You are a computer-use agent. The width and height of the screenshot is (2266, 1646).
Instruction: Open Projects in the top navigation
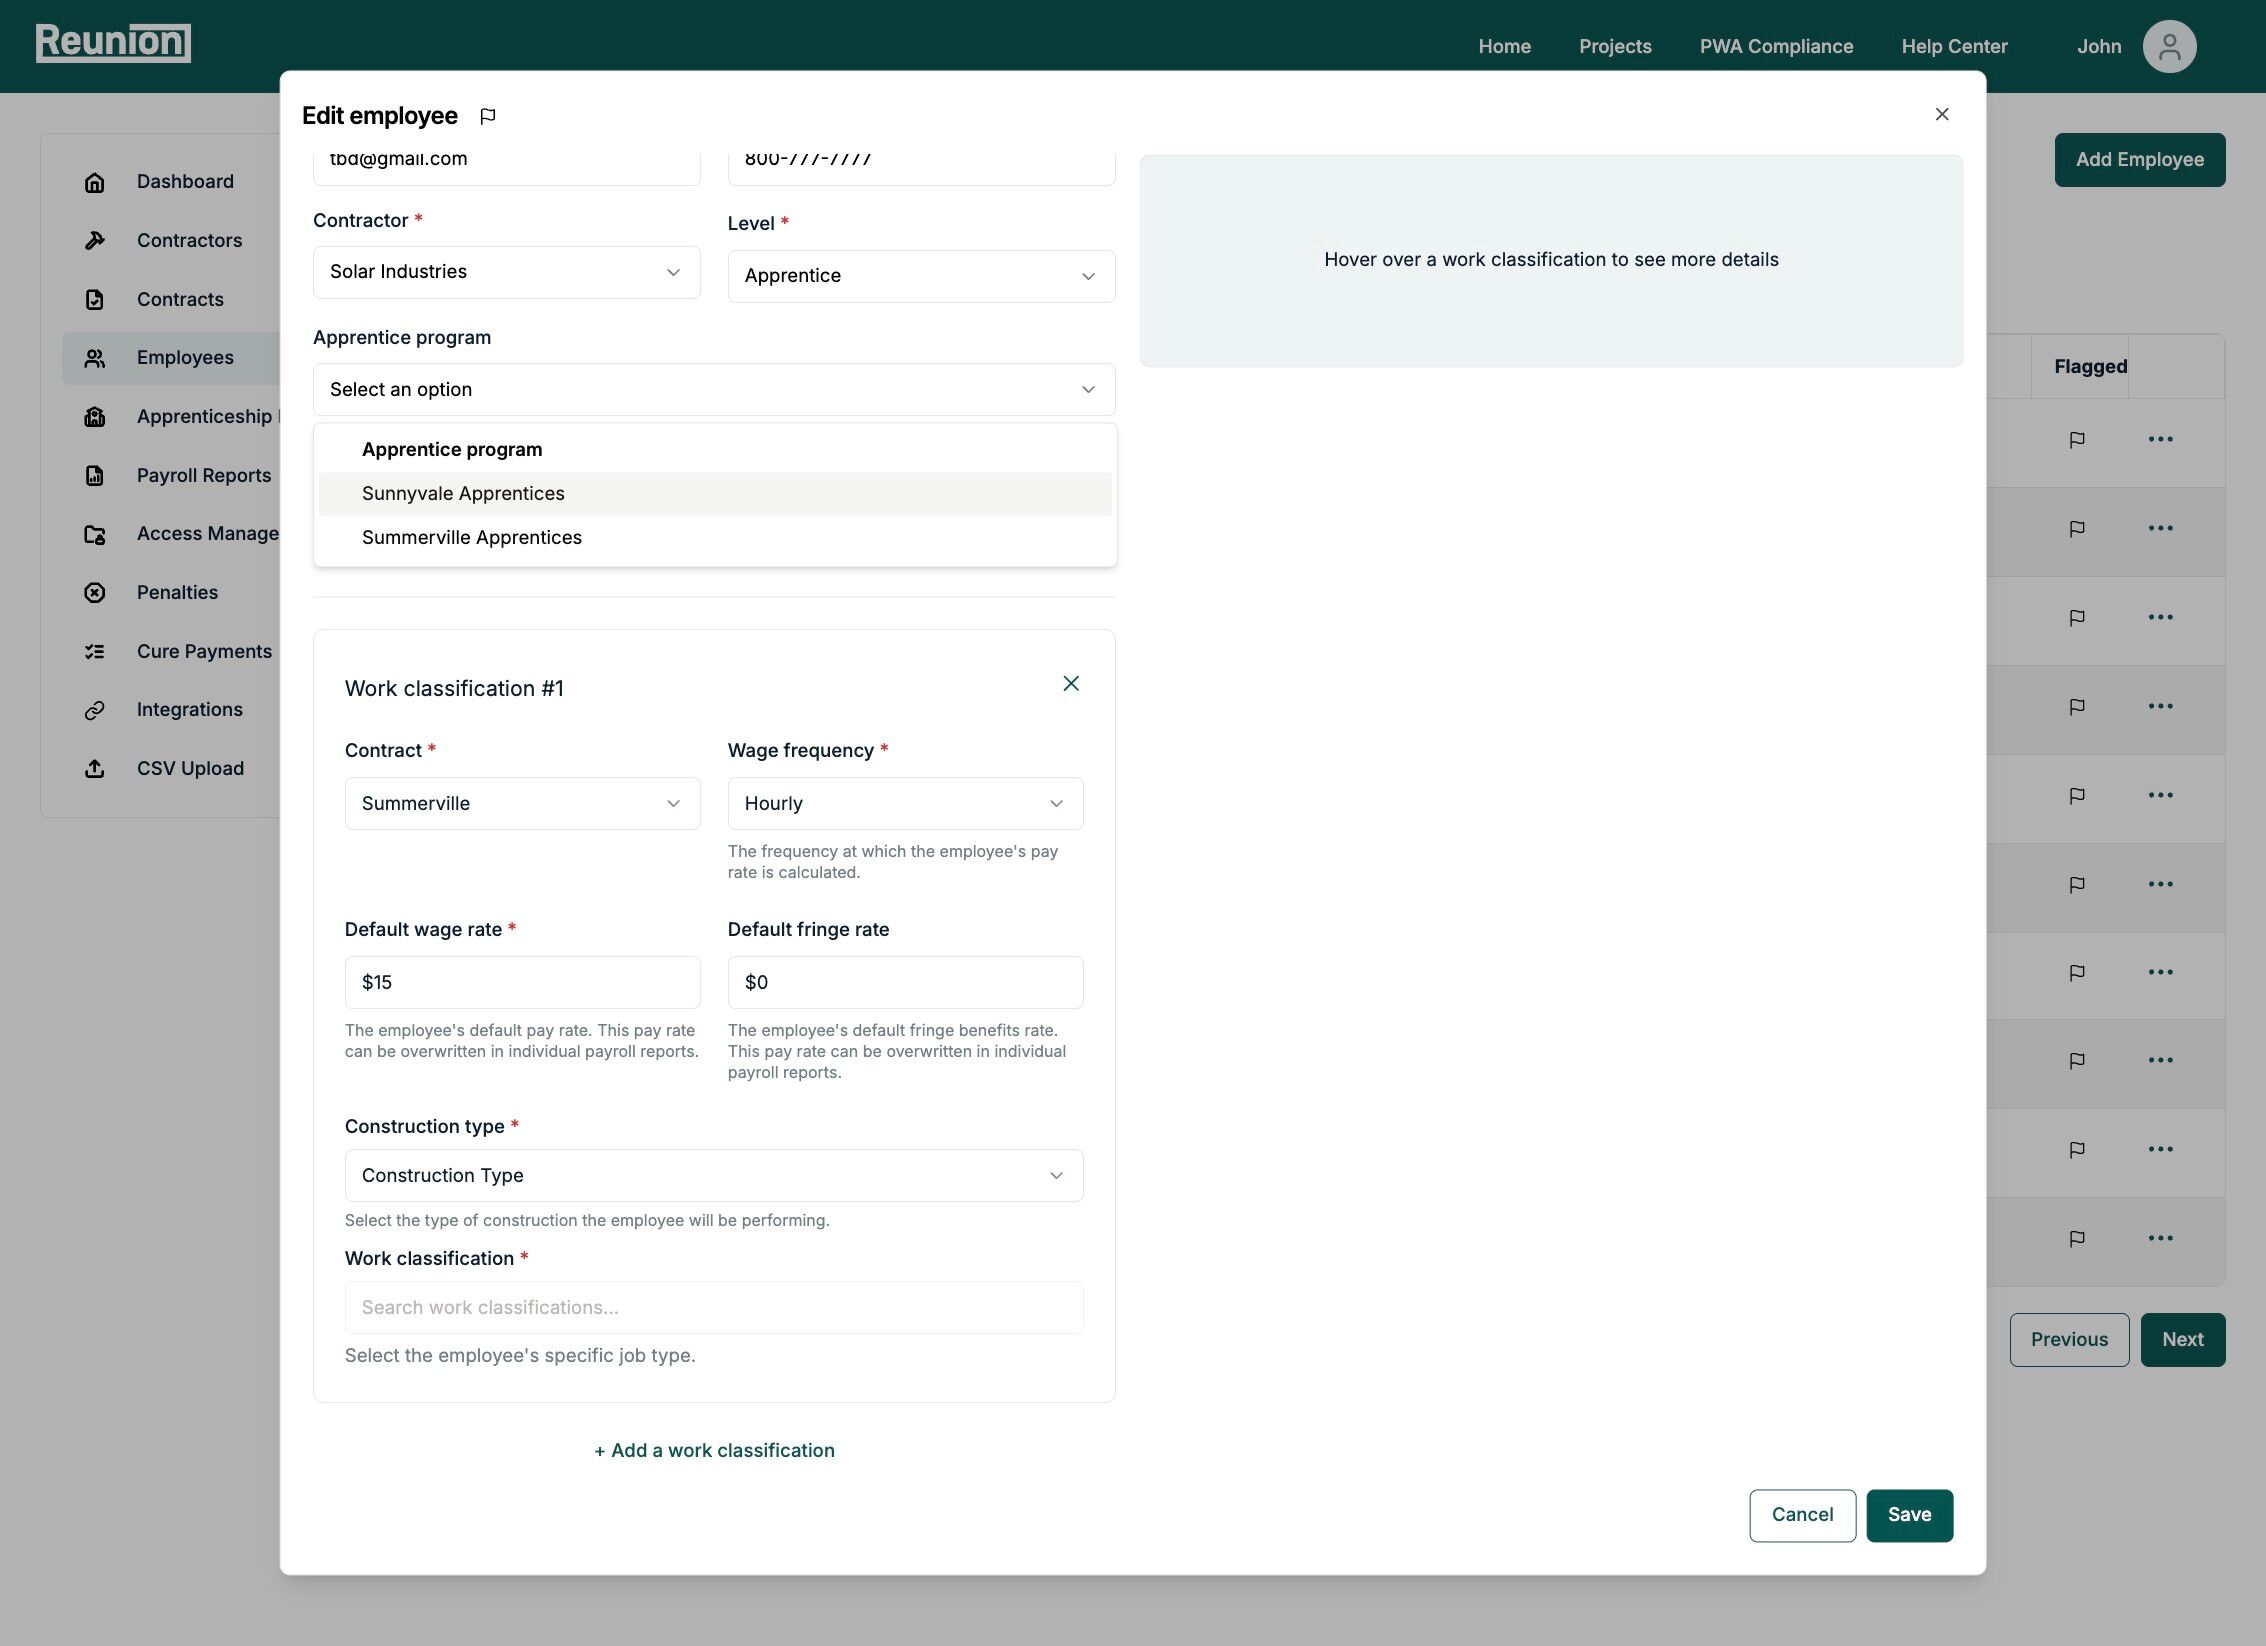(1614, 46)
